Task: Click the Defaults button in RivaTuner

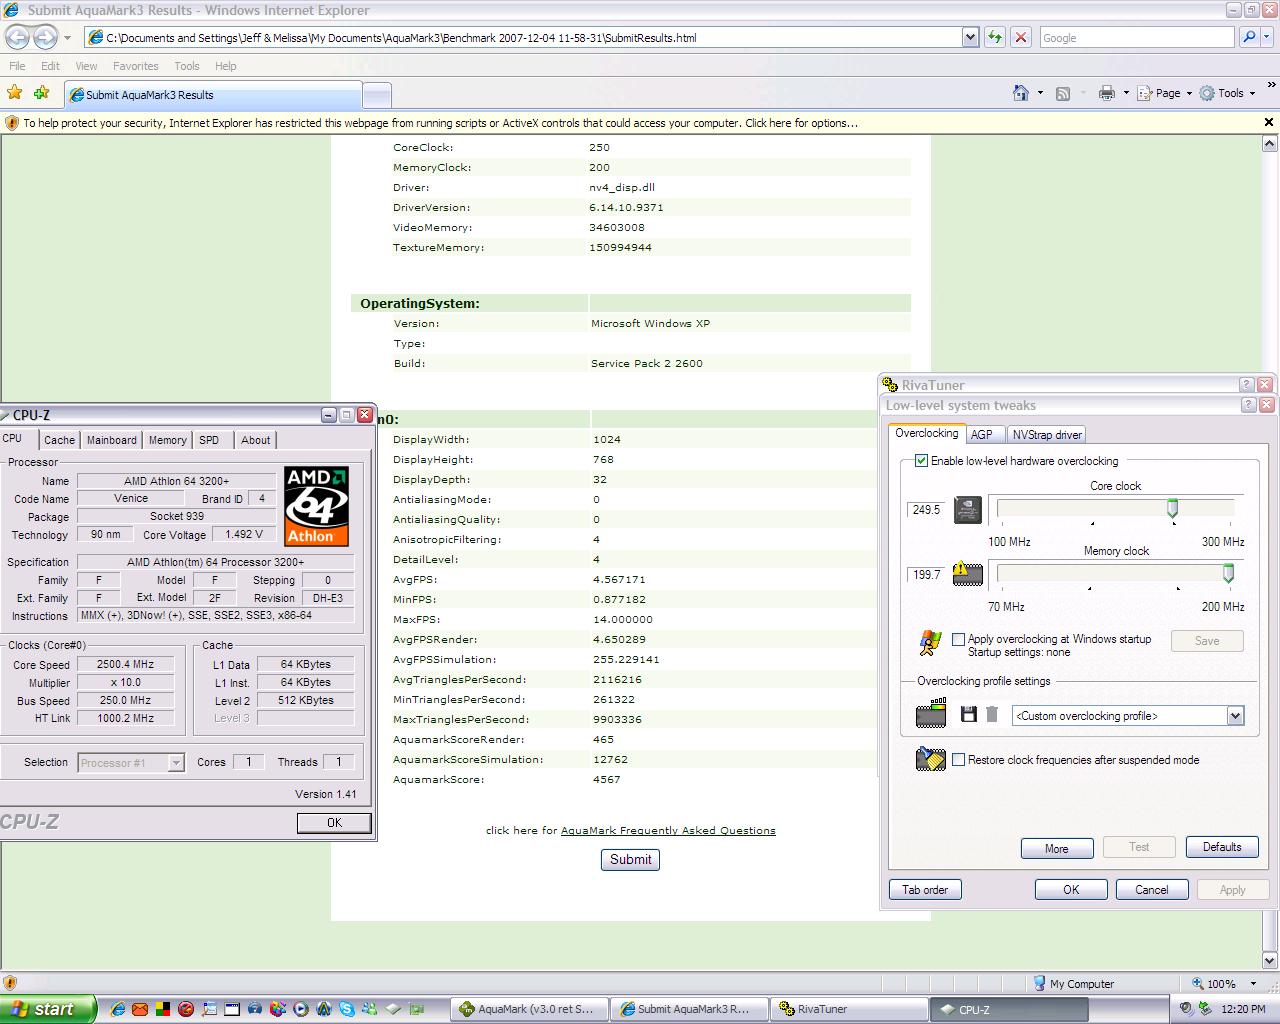Action: (1221, 847)
